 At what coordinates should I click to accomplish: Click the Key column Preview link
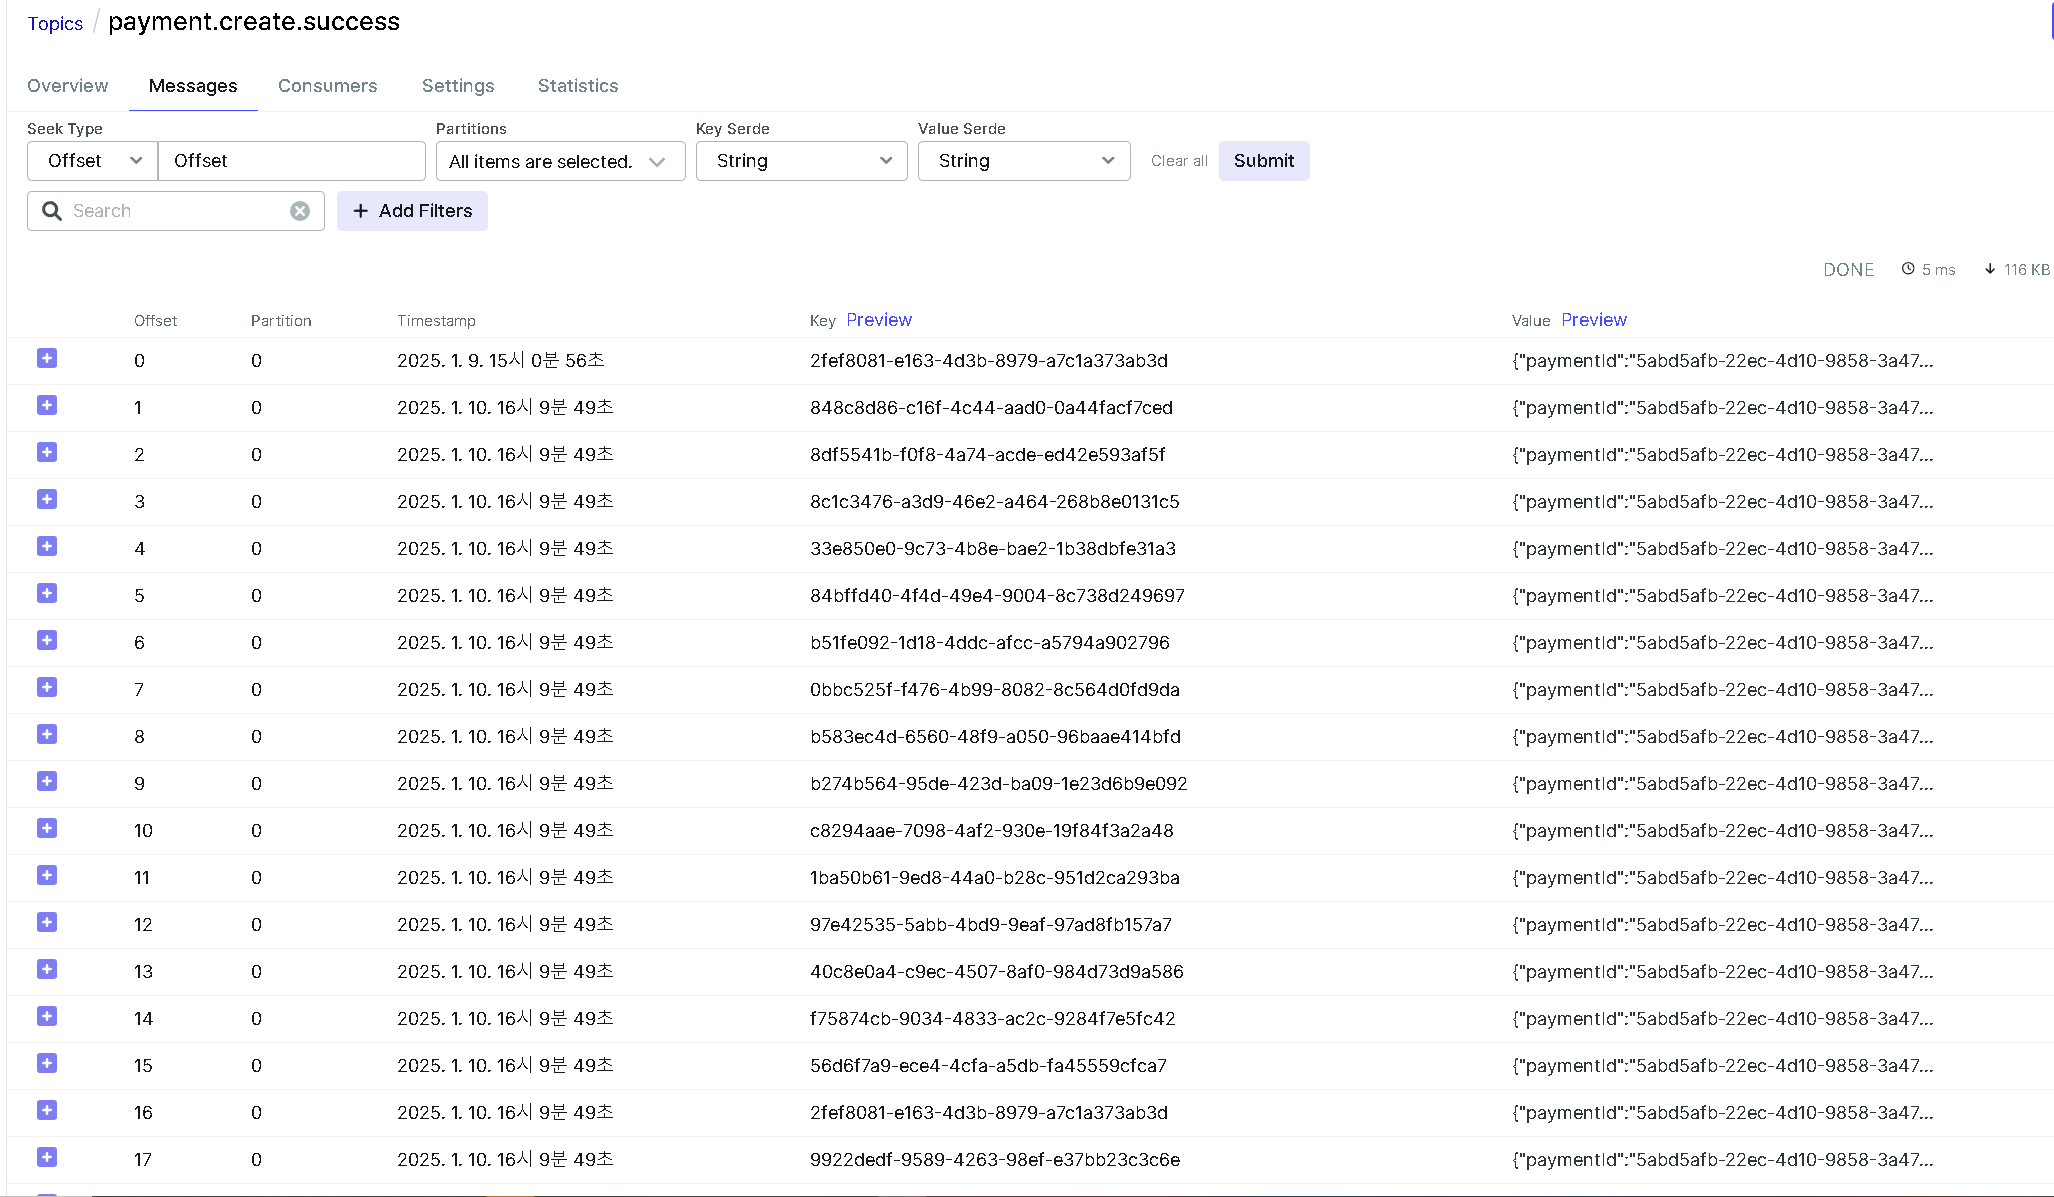tap(879, 320)
